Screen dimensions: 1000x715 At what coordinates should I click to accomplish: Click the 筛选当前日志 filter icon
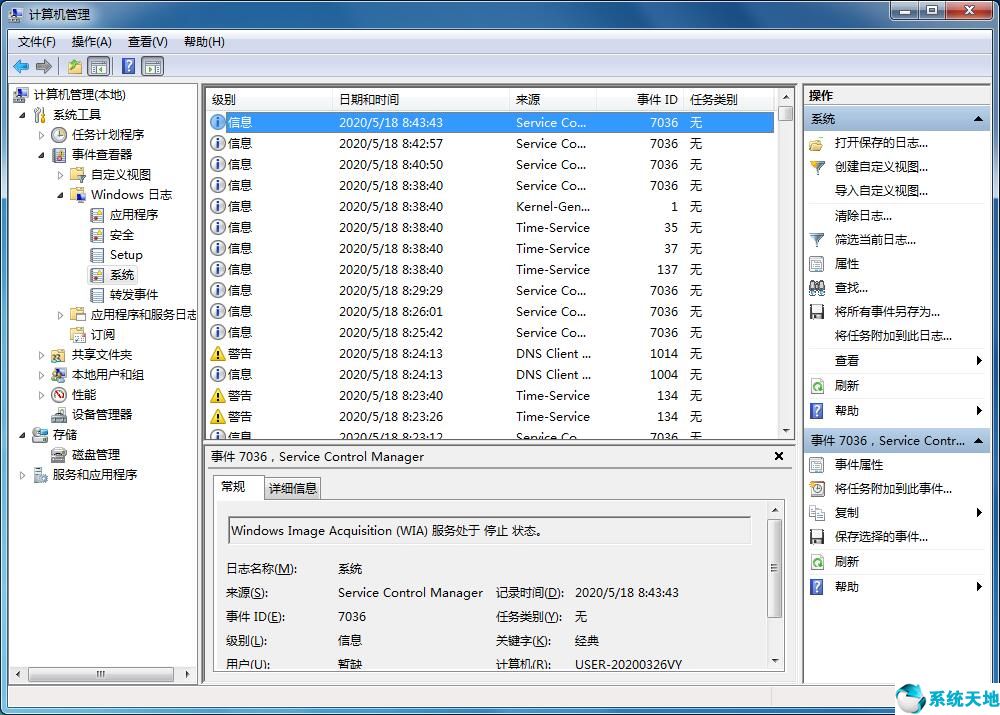[818, 239]
